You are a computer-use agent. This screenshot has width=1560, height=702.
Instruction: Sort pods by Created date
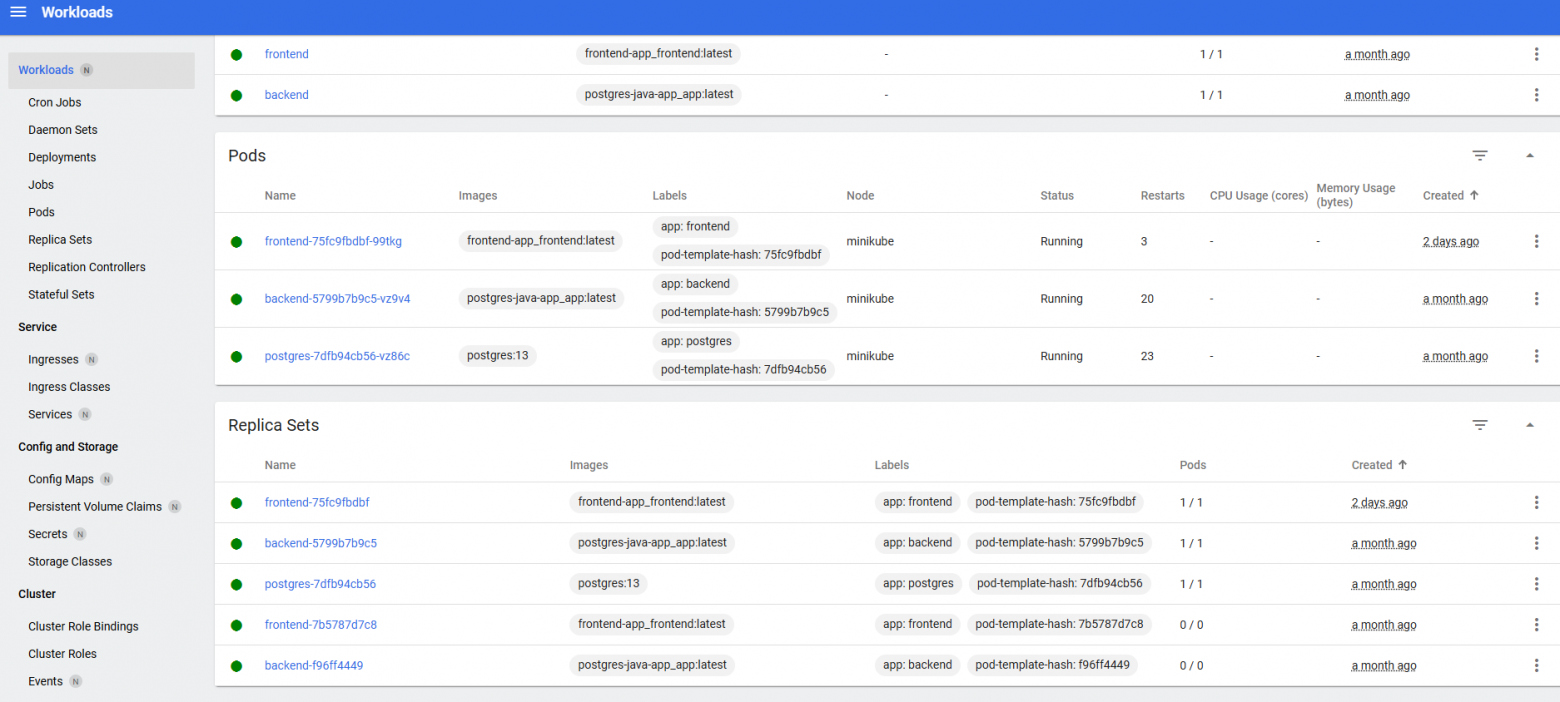coord(1450,195)
